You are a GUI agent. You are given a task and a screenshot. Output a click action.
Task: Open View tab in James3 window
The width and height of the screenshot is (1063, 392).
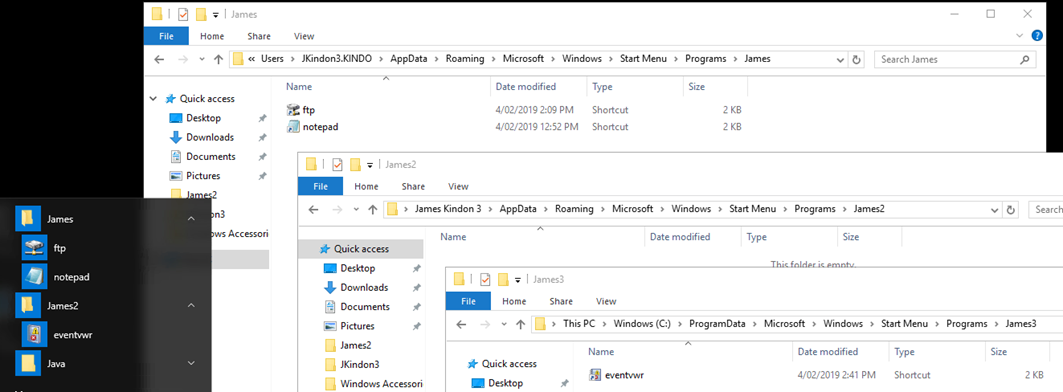606,301
